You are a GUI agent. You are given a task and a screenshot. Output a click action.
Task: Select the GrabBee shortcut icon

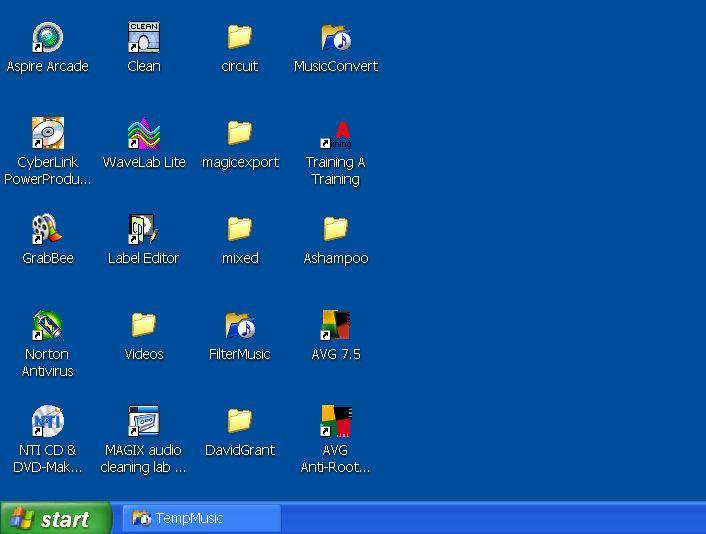[47, 230]
